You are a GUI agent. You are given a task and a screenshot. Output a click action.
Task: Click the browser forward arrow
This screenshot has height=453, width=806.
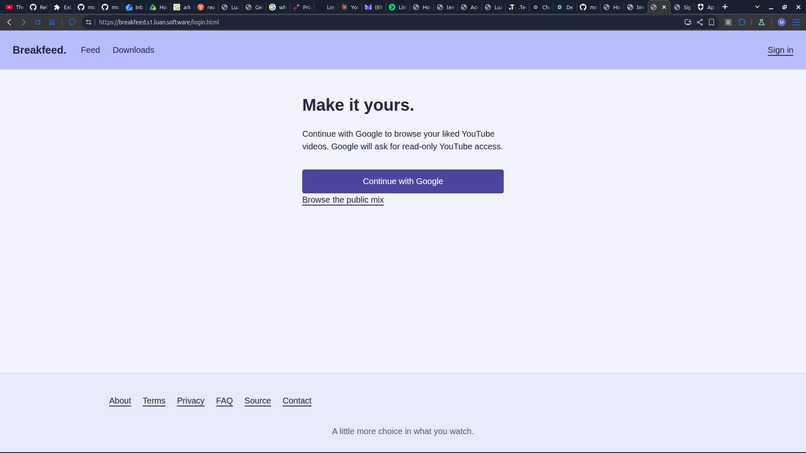[x=23, y=22]
